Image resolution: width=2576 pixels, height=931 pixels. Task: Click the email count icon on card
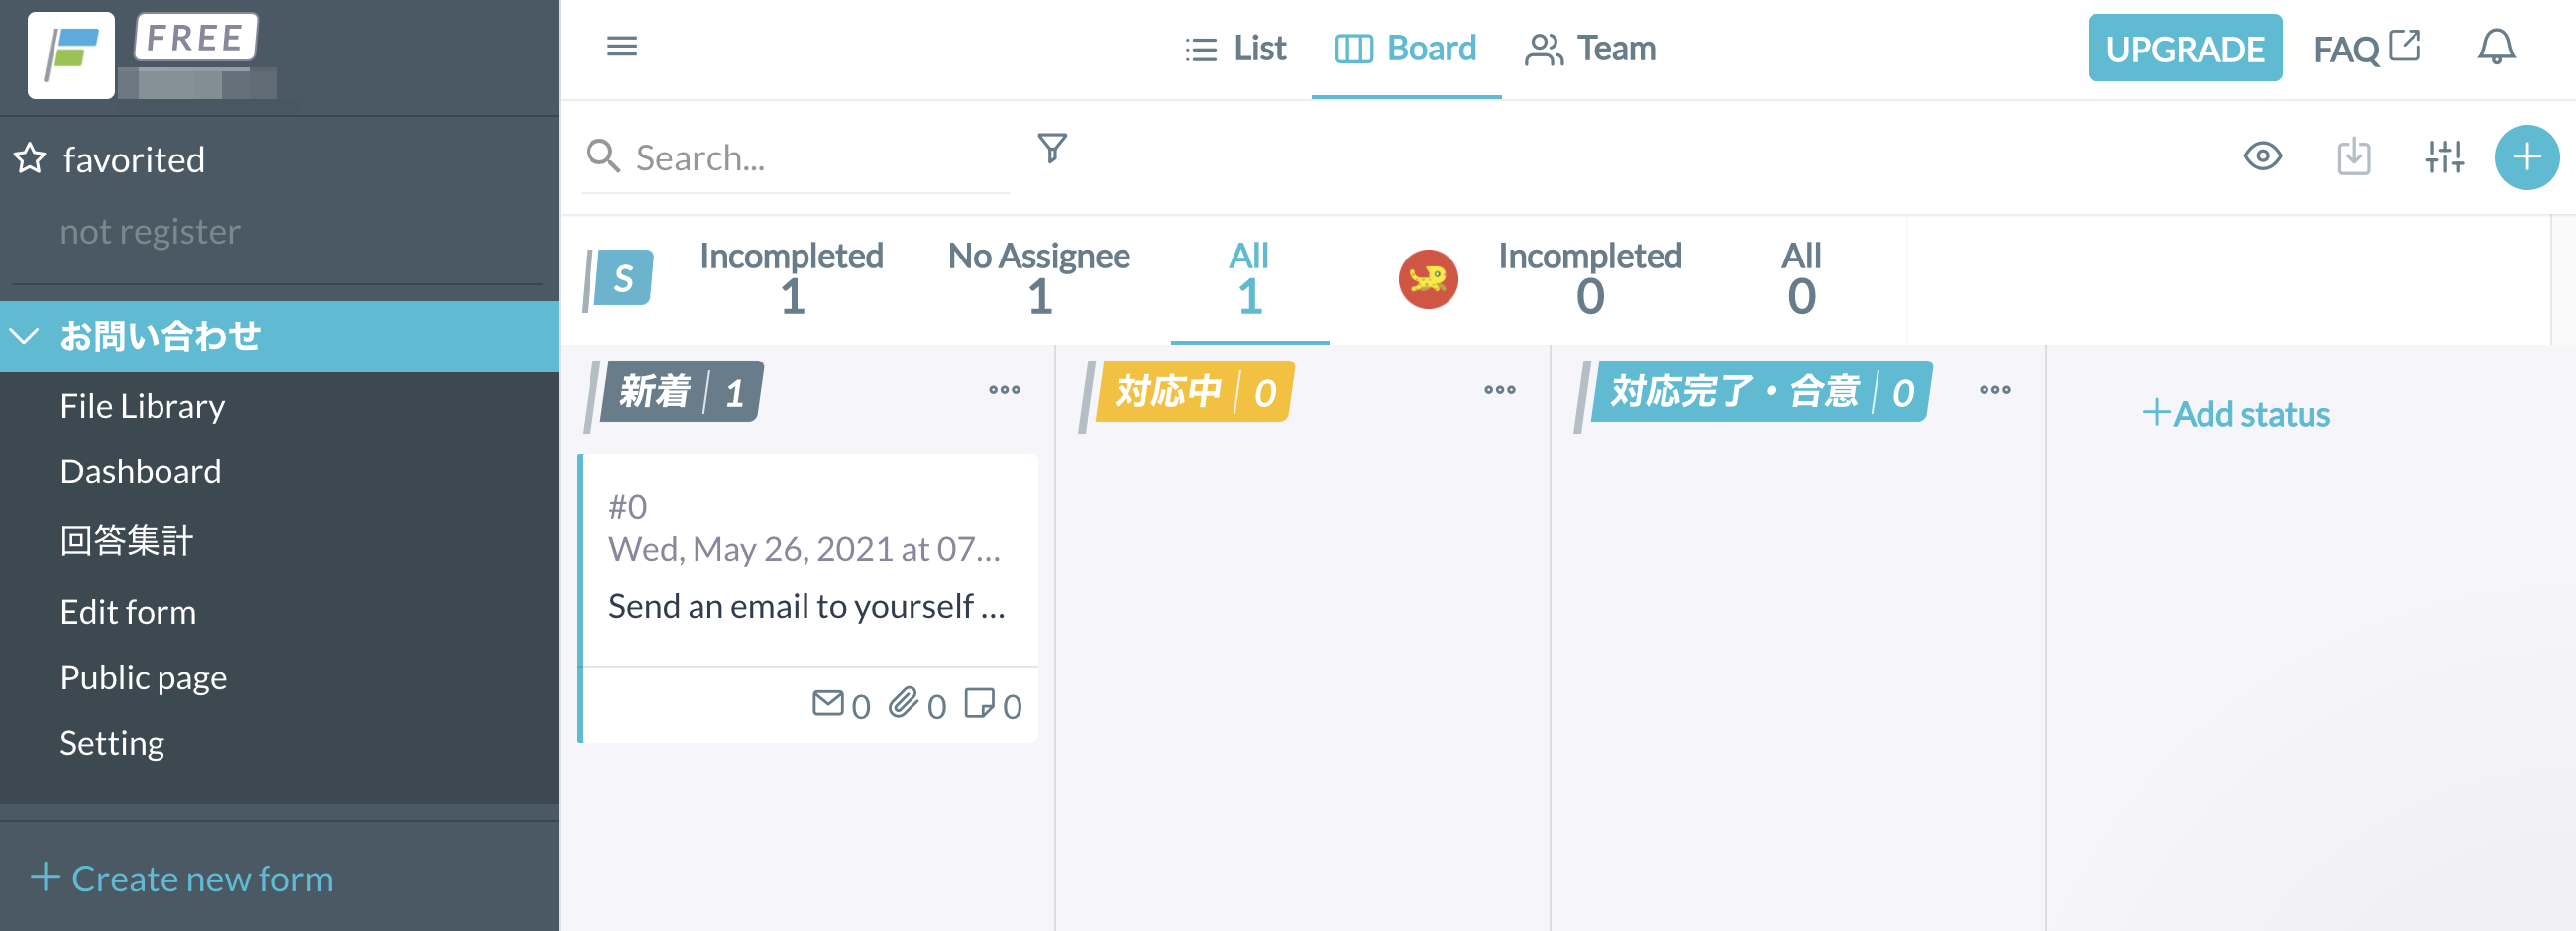827,704
